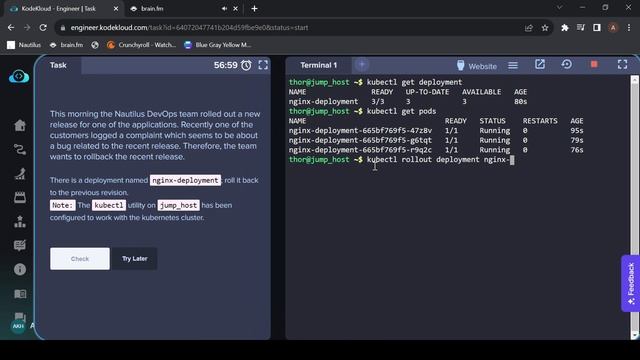Screen dimensions: 640x360
Task: Open the Blue Gray Yellow bookmark
Action: tap(218, 45)
